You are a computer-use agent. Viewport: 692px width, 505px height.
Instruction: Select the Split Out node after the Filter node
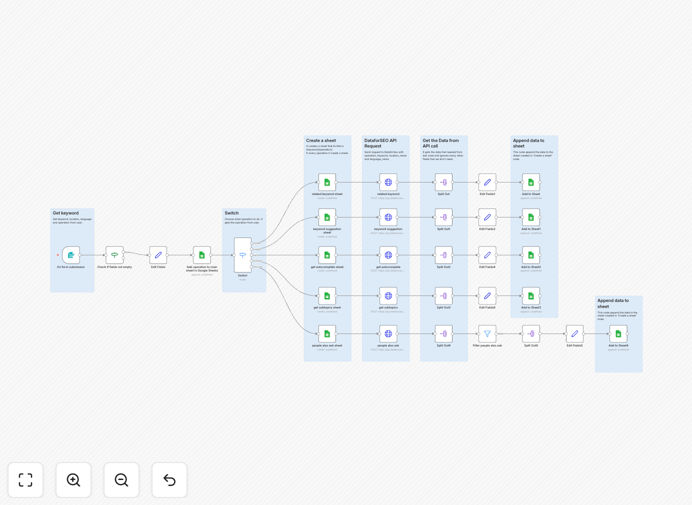(531, 334)
